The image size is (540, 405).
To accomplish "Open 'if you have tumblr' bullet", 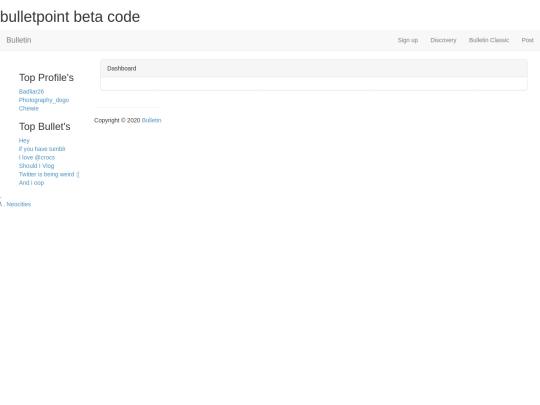I will click(42, 149).
